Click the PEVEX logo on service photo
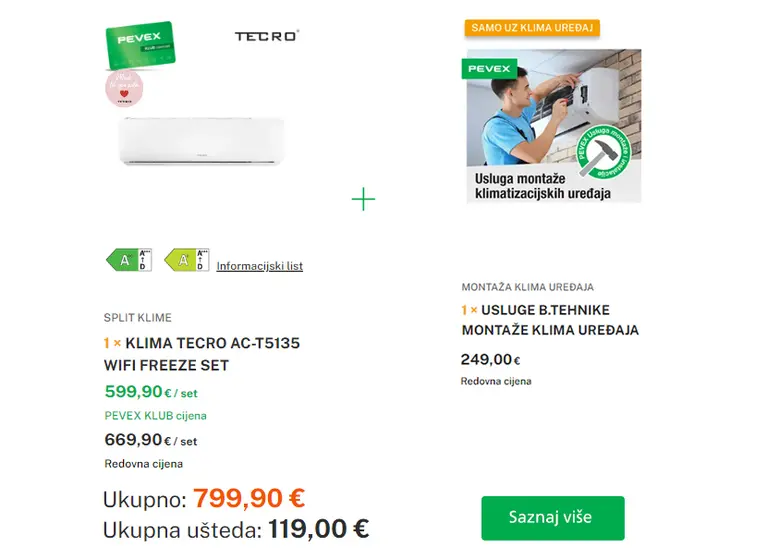This screenshot has width=767, height=559. tap(489, 69)
